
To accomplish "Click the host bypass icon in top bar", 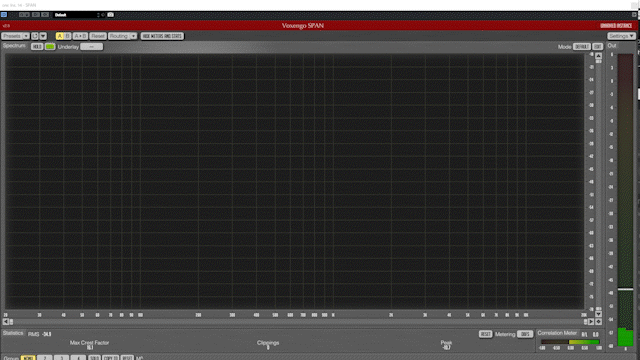I will (4, 15).
